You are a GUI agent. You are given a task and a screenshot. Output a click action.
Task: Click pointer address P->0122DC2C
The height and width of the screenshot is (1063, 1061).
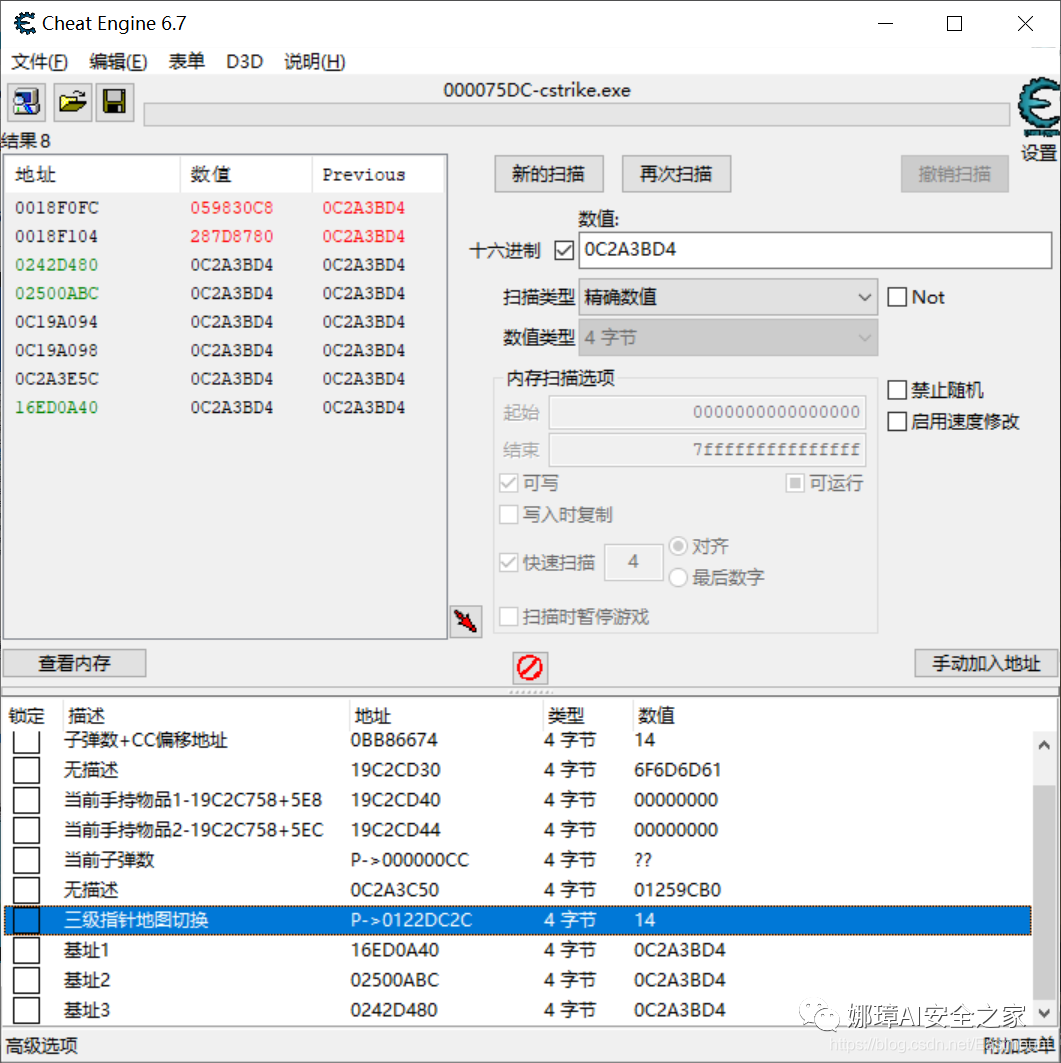pyautogui.click(x=411, y=920)
